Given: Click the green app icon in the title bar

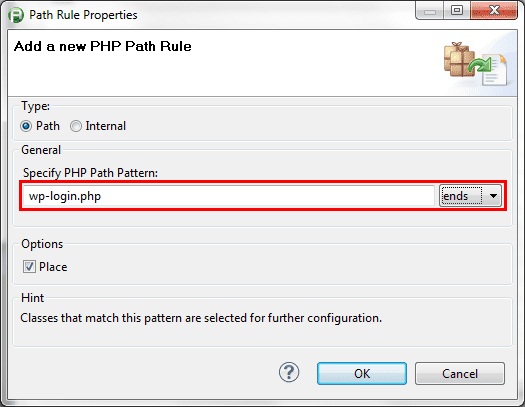Looking at the screenshot, I should [x=16, y=15].
